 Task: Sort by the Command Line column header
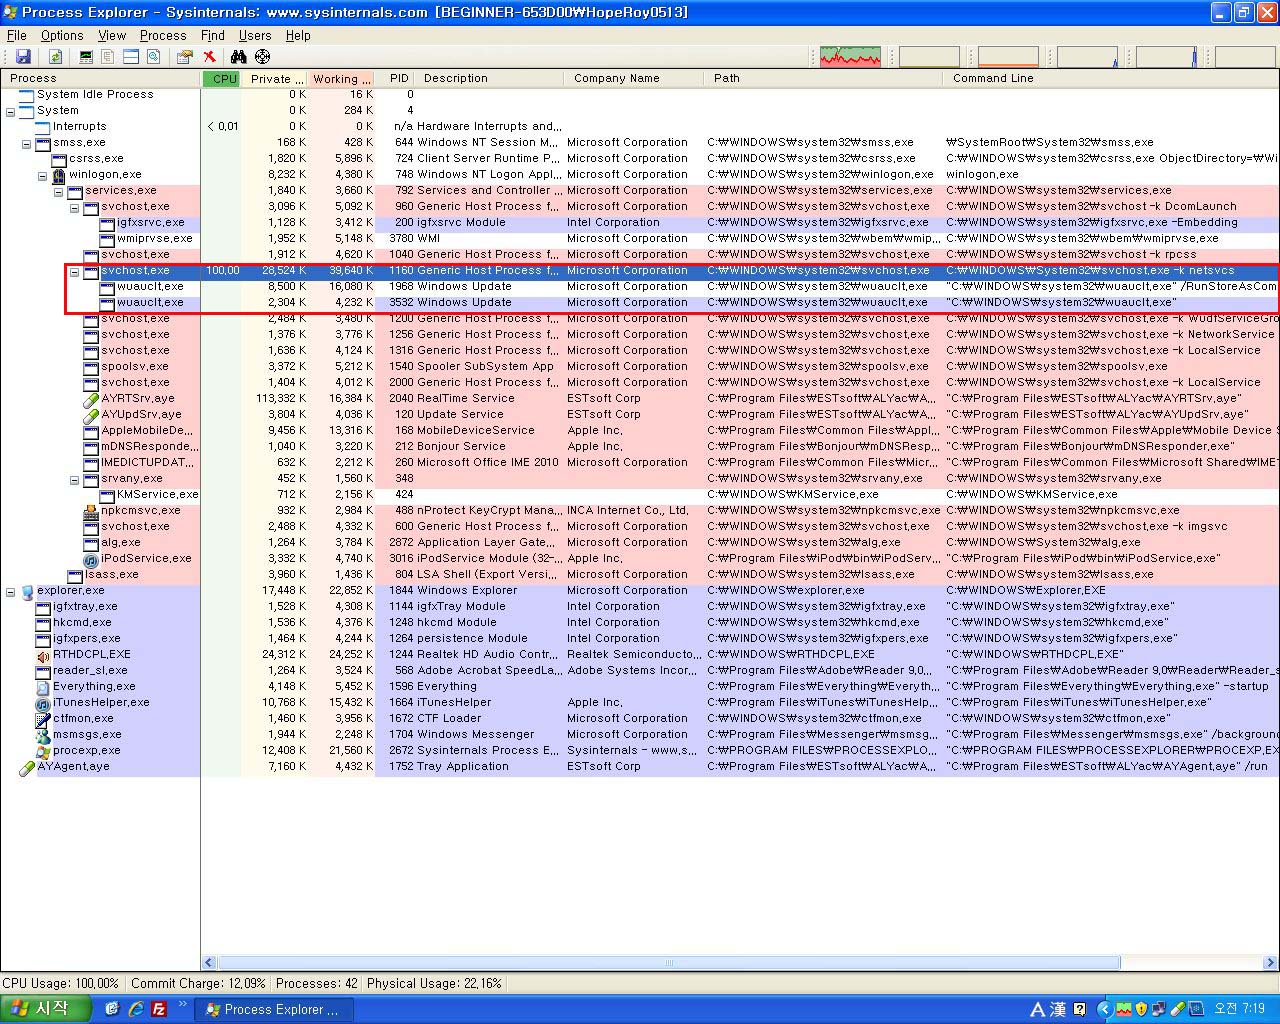(x=1111, y=78)
